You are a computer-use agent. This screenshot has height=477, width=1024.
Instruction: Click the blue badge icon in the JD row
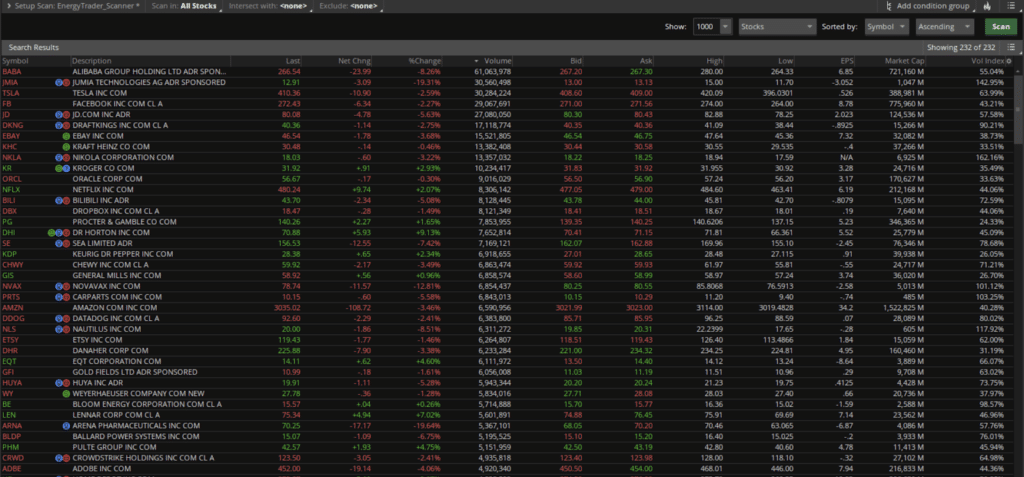tap(59, 114)
